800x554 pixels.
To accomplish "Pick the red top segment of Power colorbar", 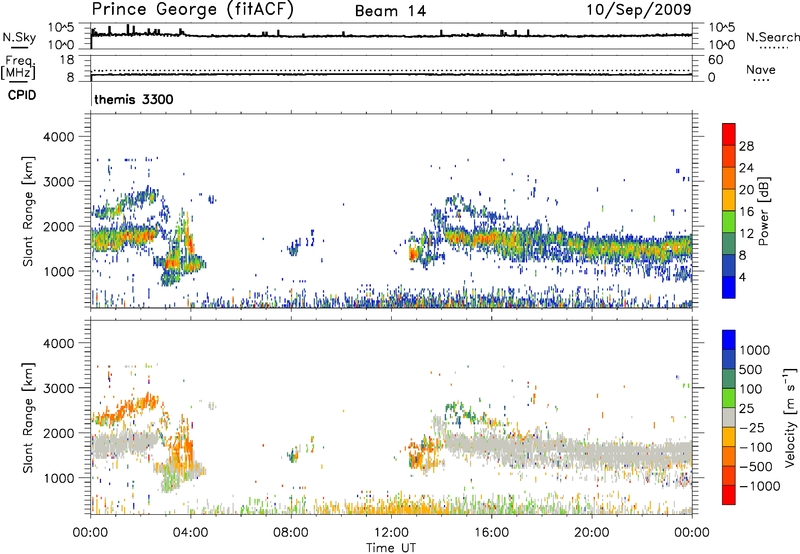I will click(x=729, y=134).
